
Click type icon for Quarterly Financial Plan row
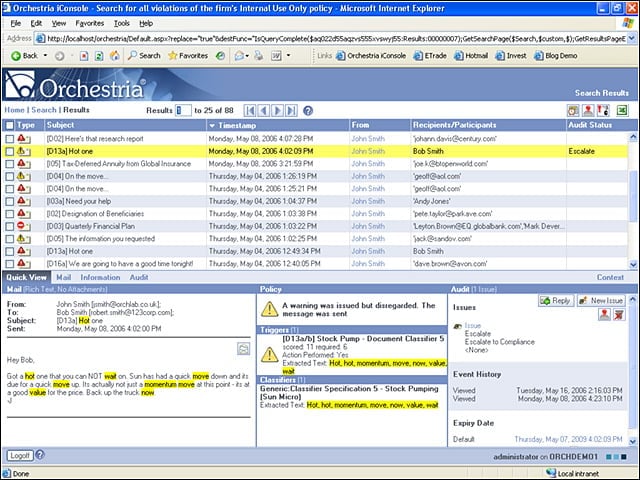click(24, 226)
